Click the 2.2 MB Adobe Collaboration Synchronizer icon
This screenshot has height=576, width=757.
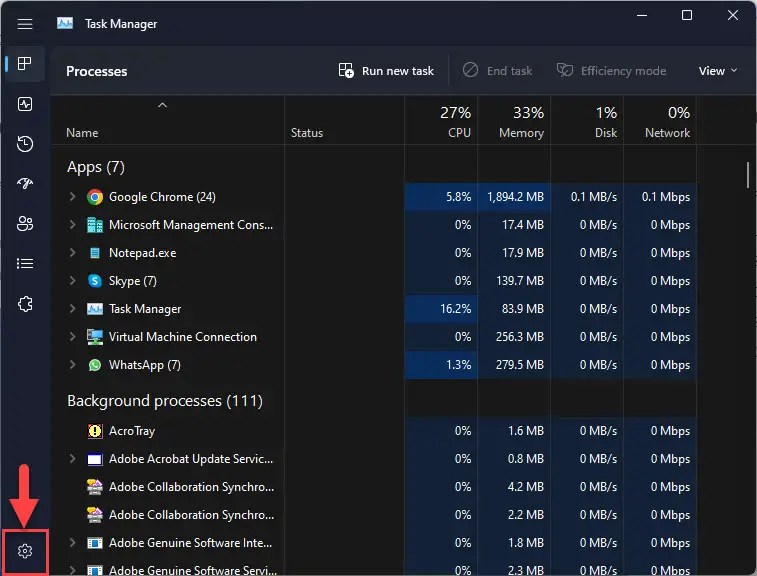point(95,515)
